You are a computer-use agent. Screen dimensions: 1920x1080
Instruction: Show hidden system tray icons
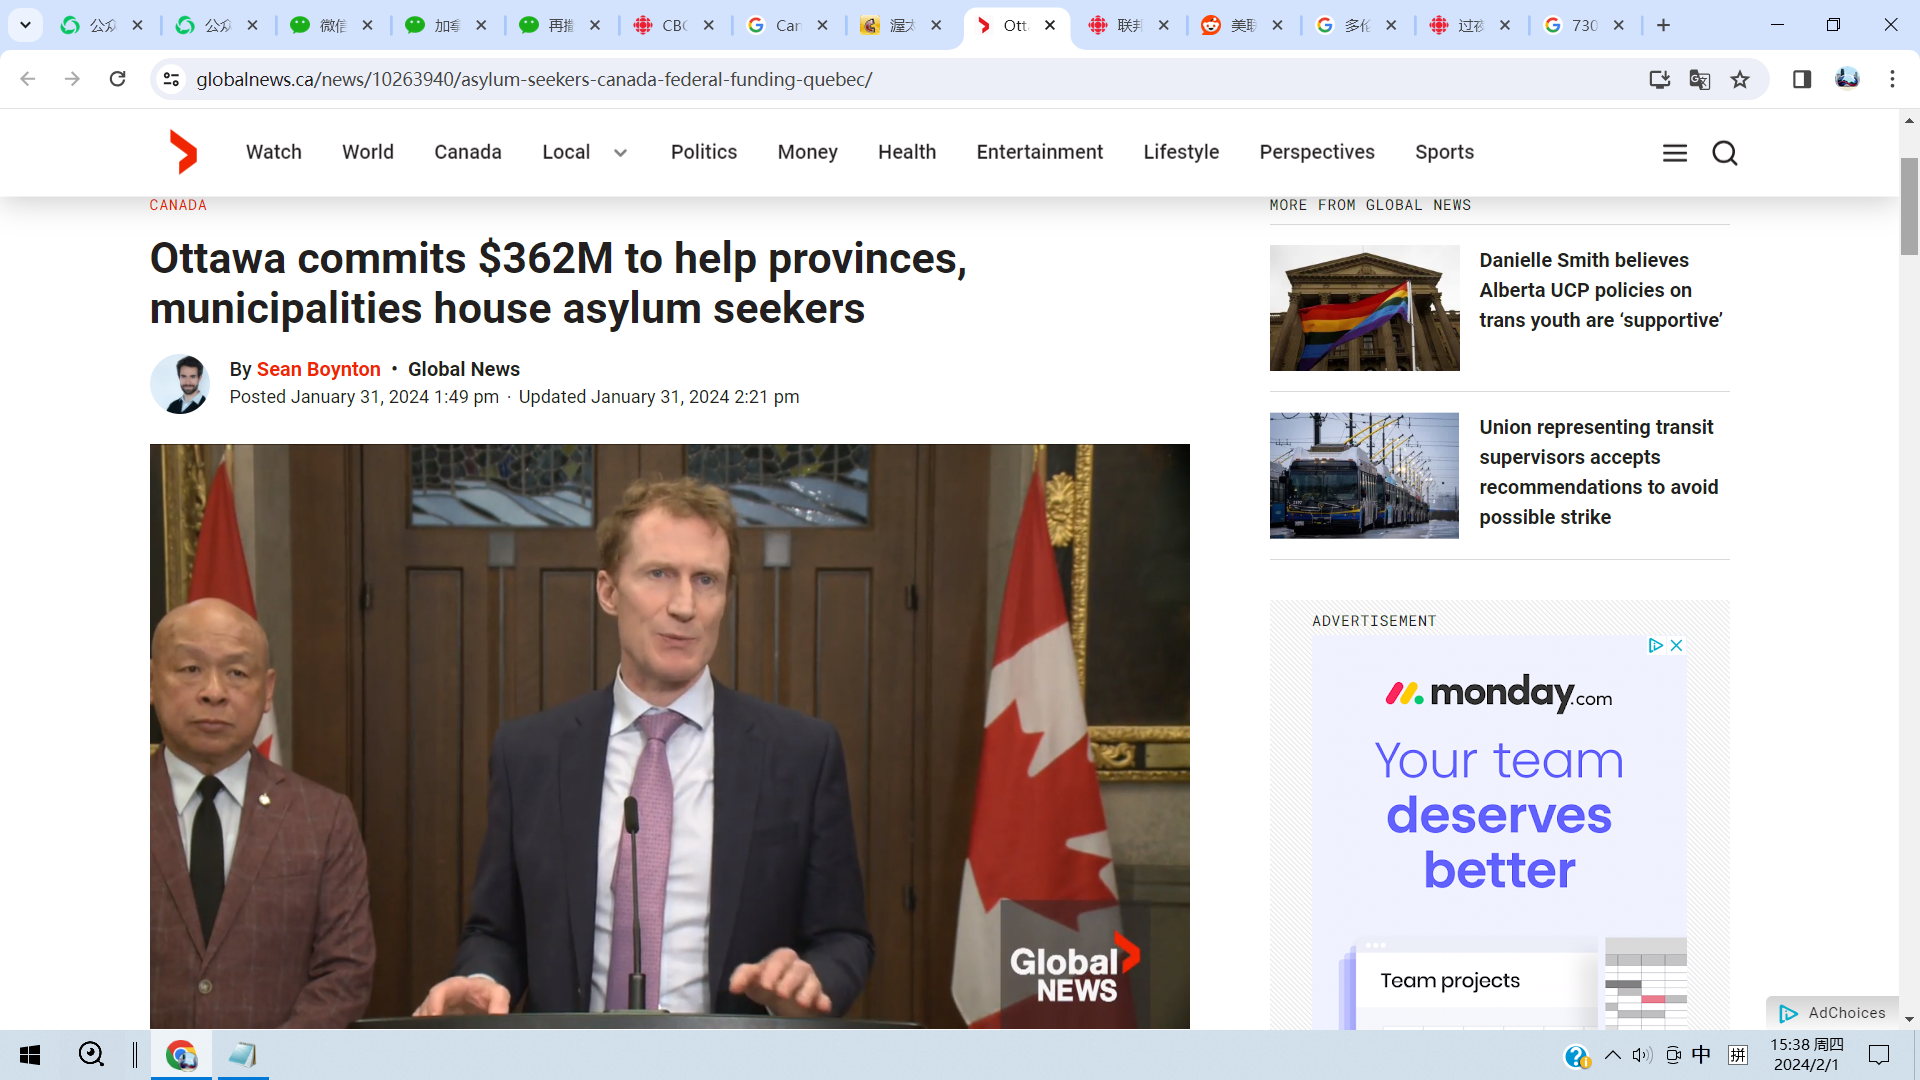[x=1612, y=1055]
